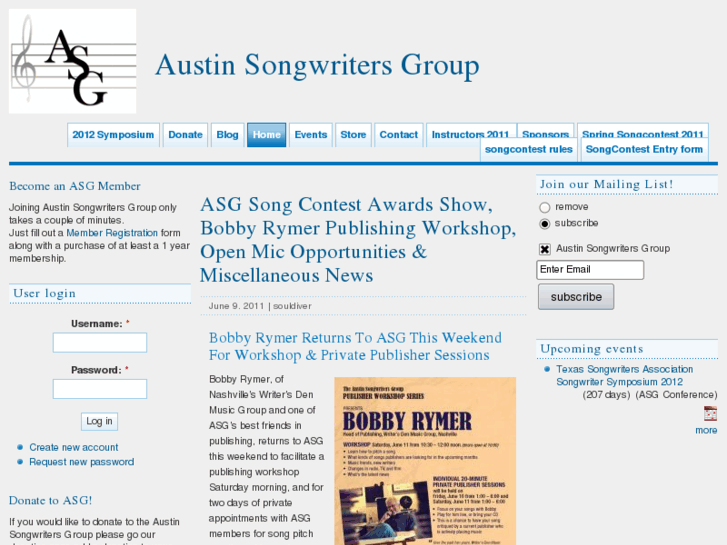This screenshot has height=545, width=727.
Task: Focus the Password input field
Action: point(100,389)
